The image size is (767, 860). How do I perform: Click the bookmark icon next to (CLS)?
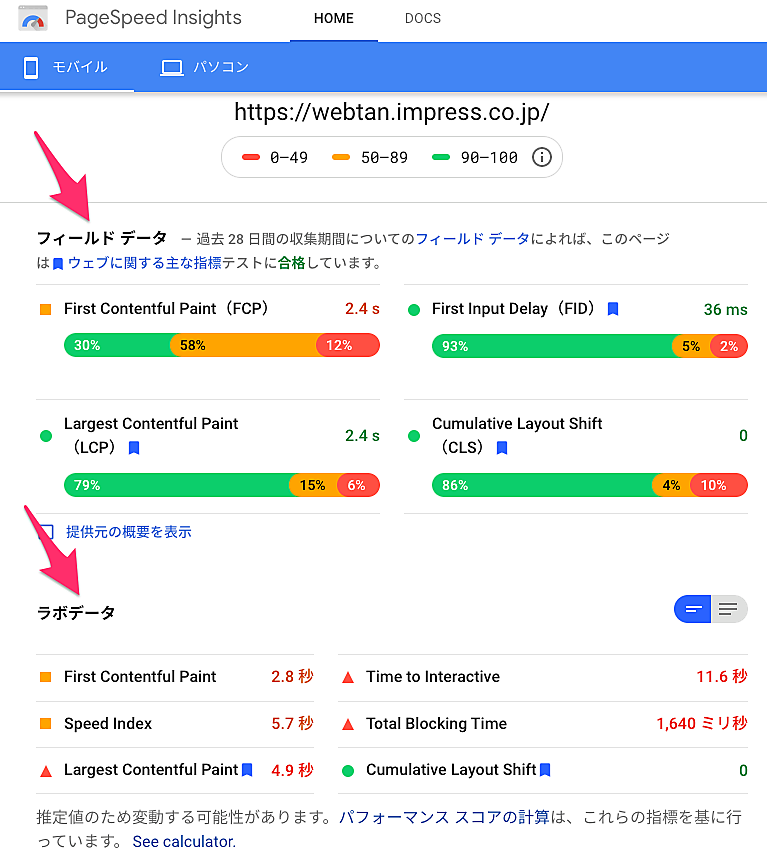(x=502, y=448)
